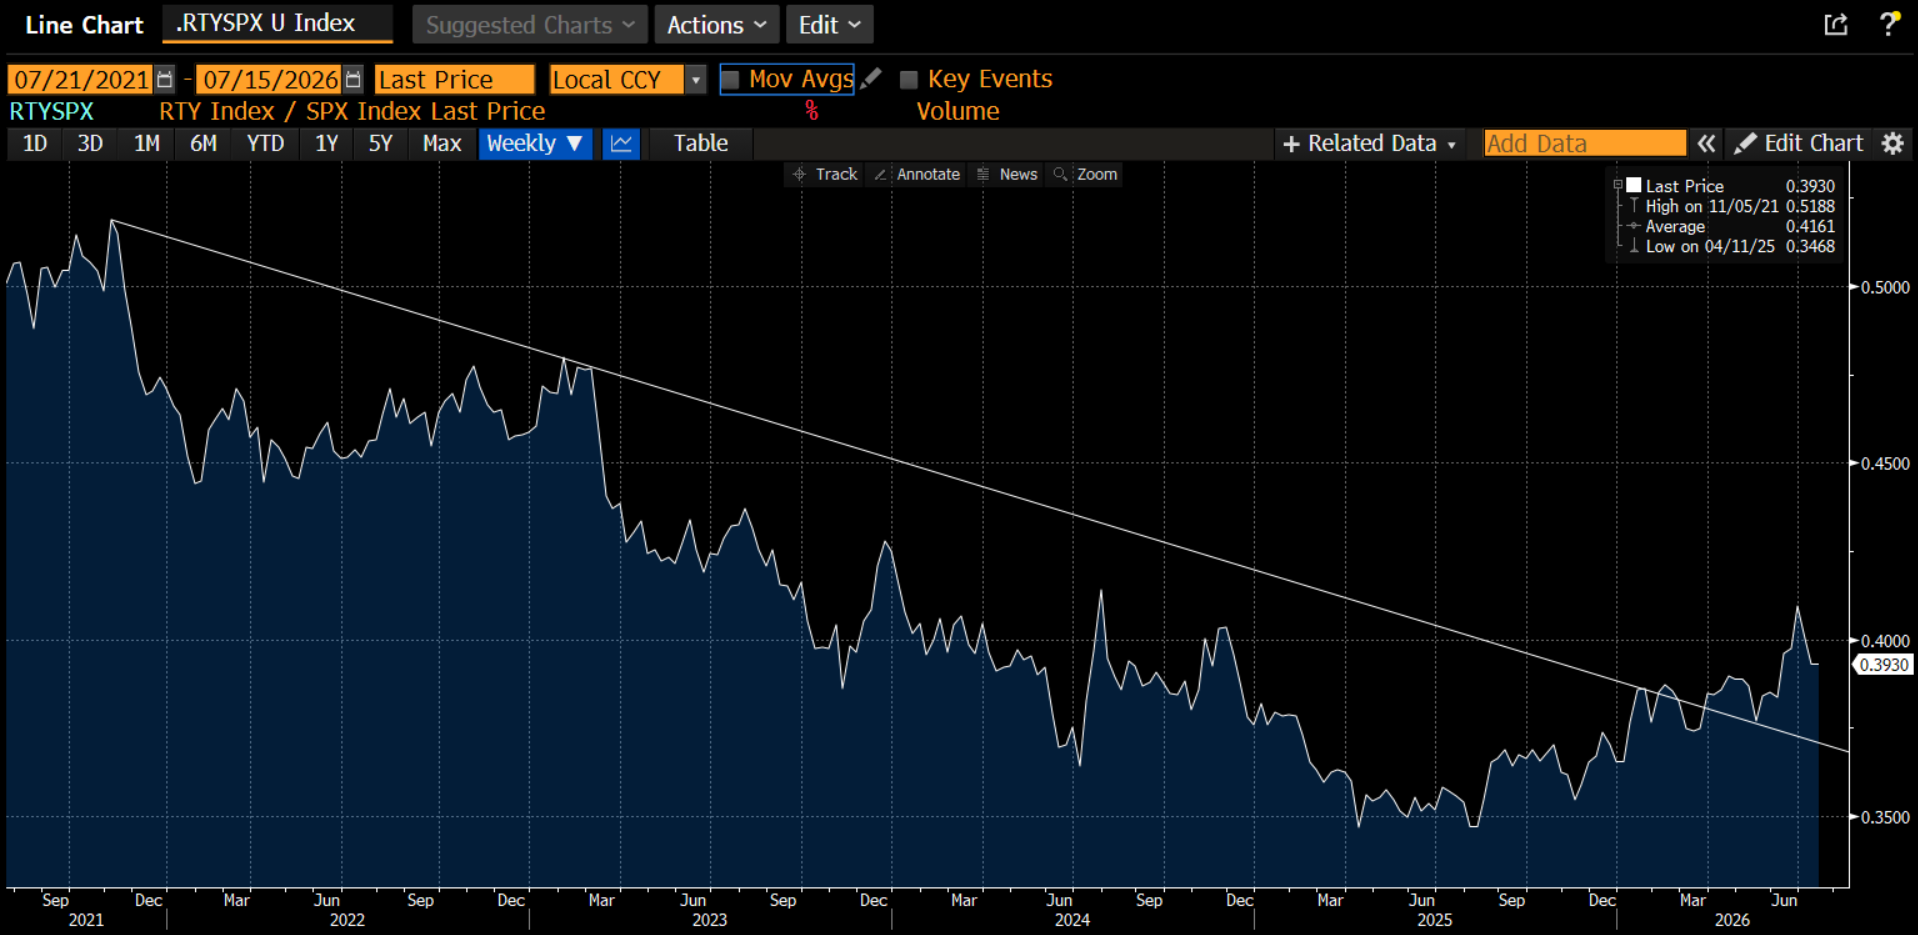Collapse the legend using its box icon
1918x935 pixels.
1618,185
